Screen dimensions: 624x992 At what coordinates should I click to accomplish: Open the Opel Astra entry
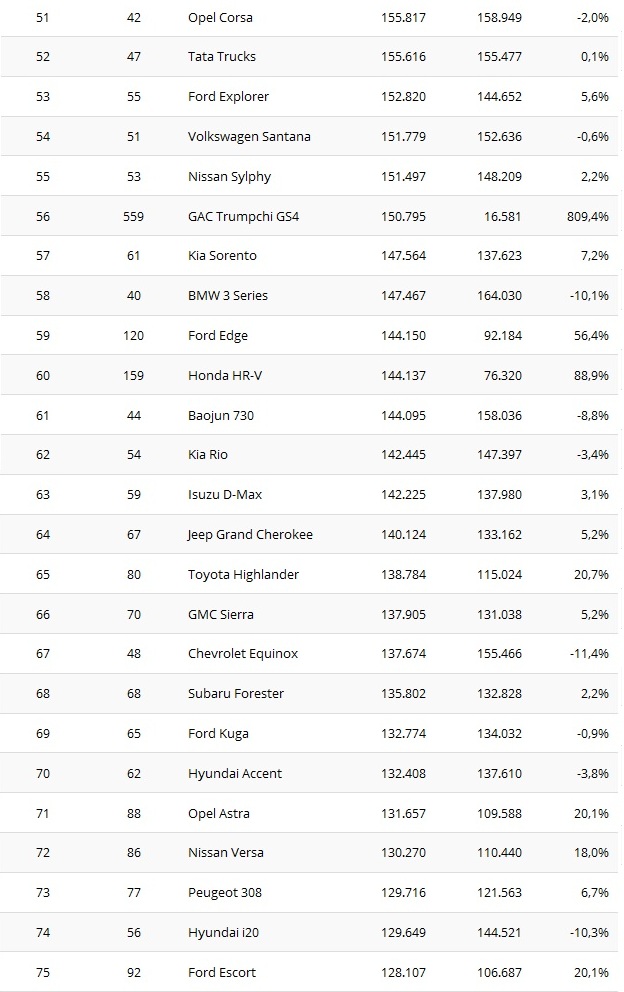[x=219, y=813]
